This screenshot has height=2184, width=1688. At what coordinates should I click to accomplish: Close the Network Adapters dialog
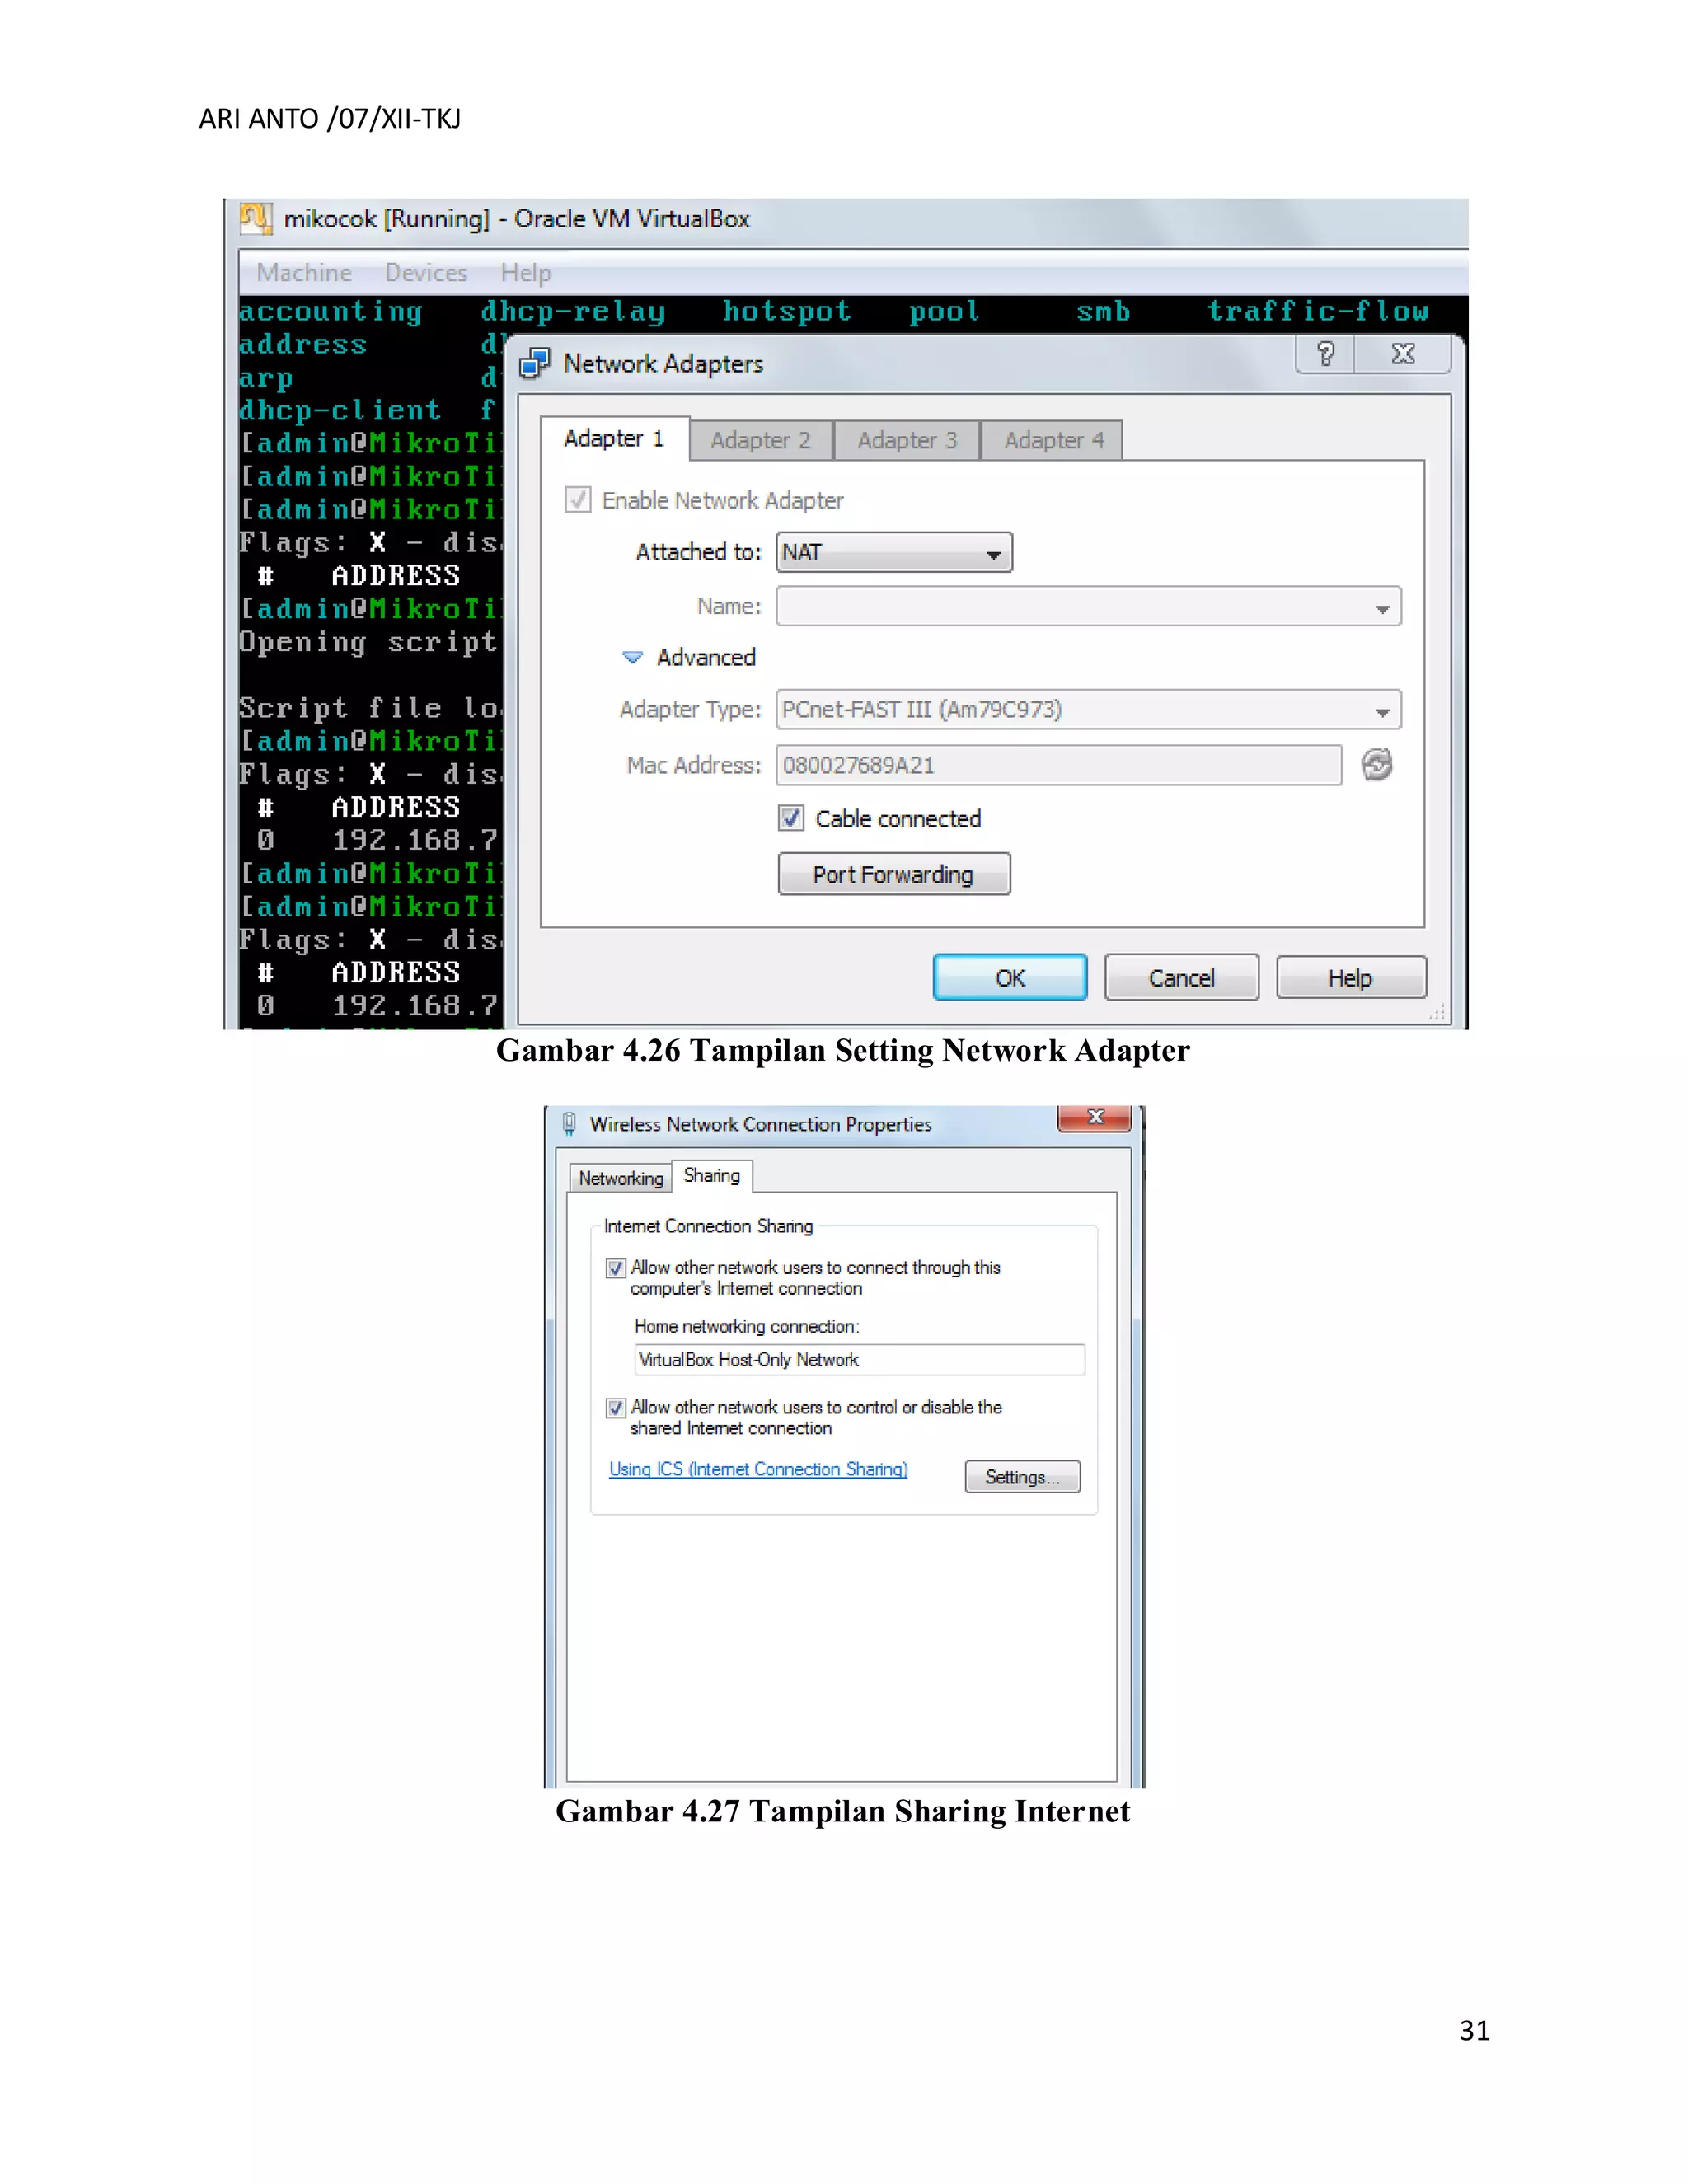point(1403,354)
